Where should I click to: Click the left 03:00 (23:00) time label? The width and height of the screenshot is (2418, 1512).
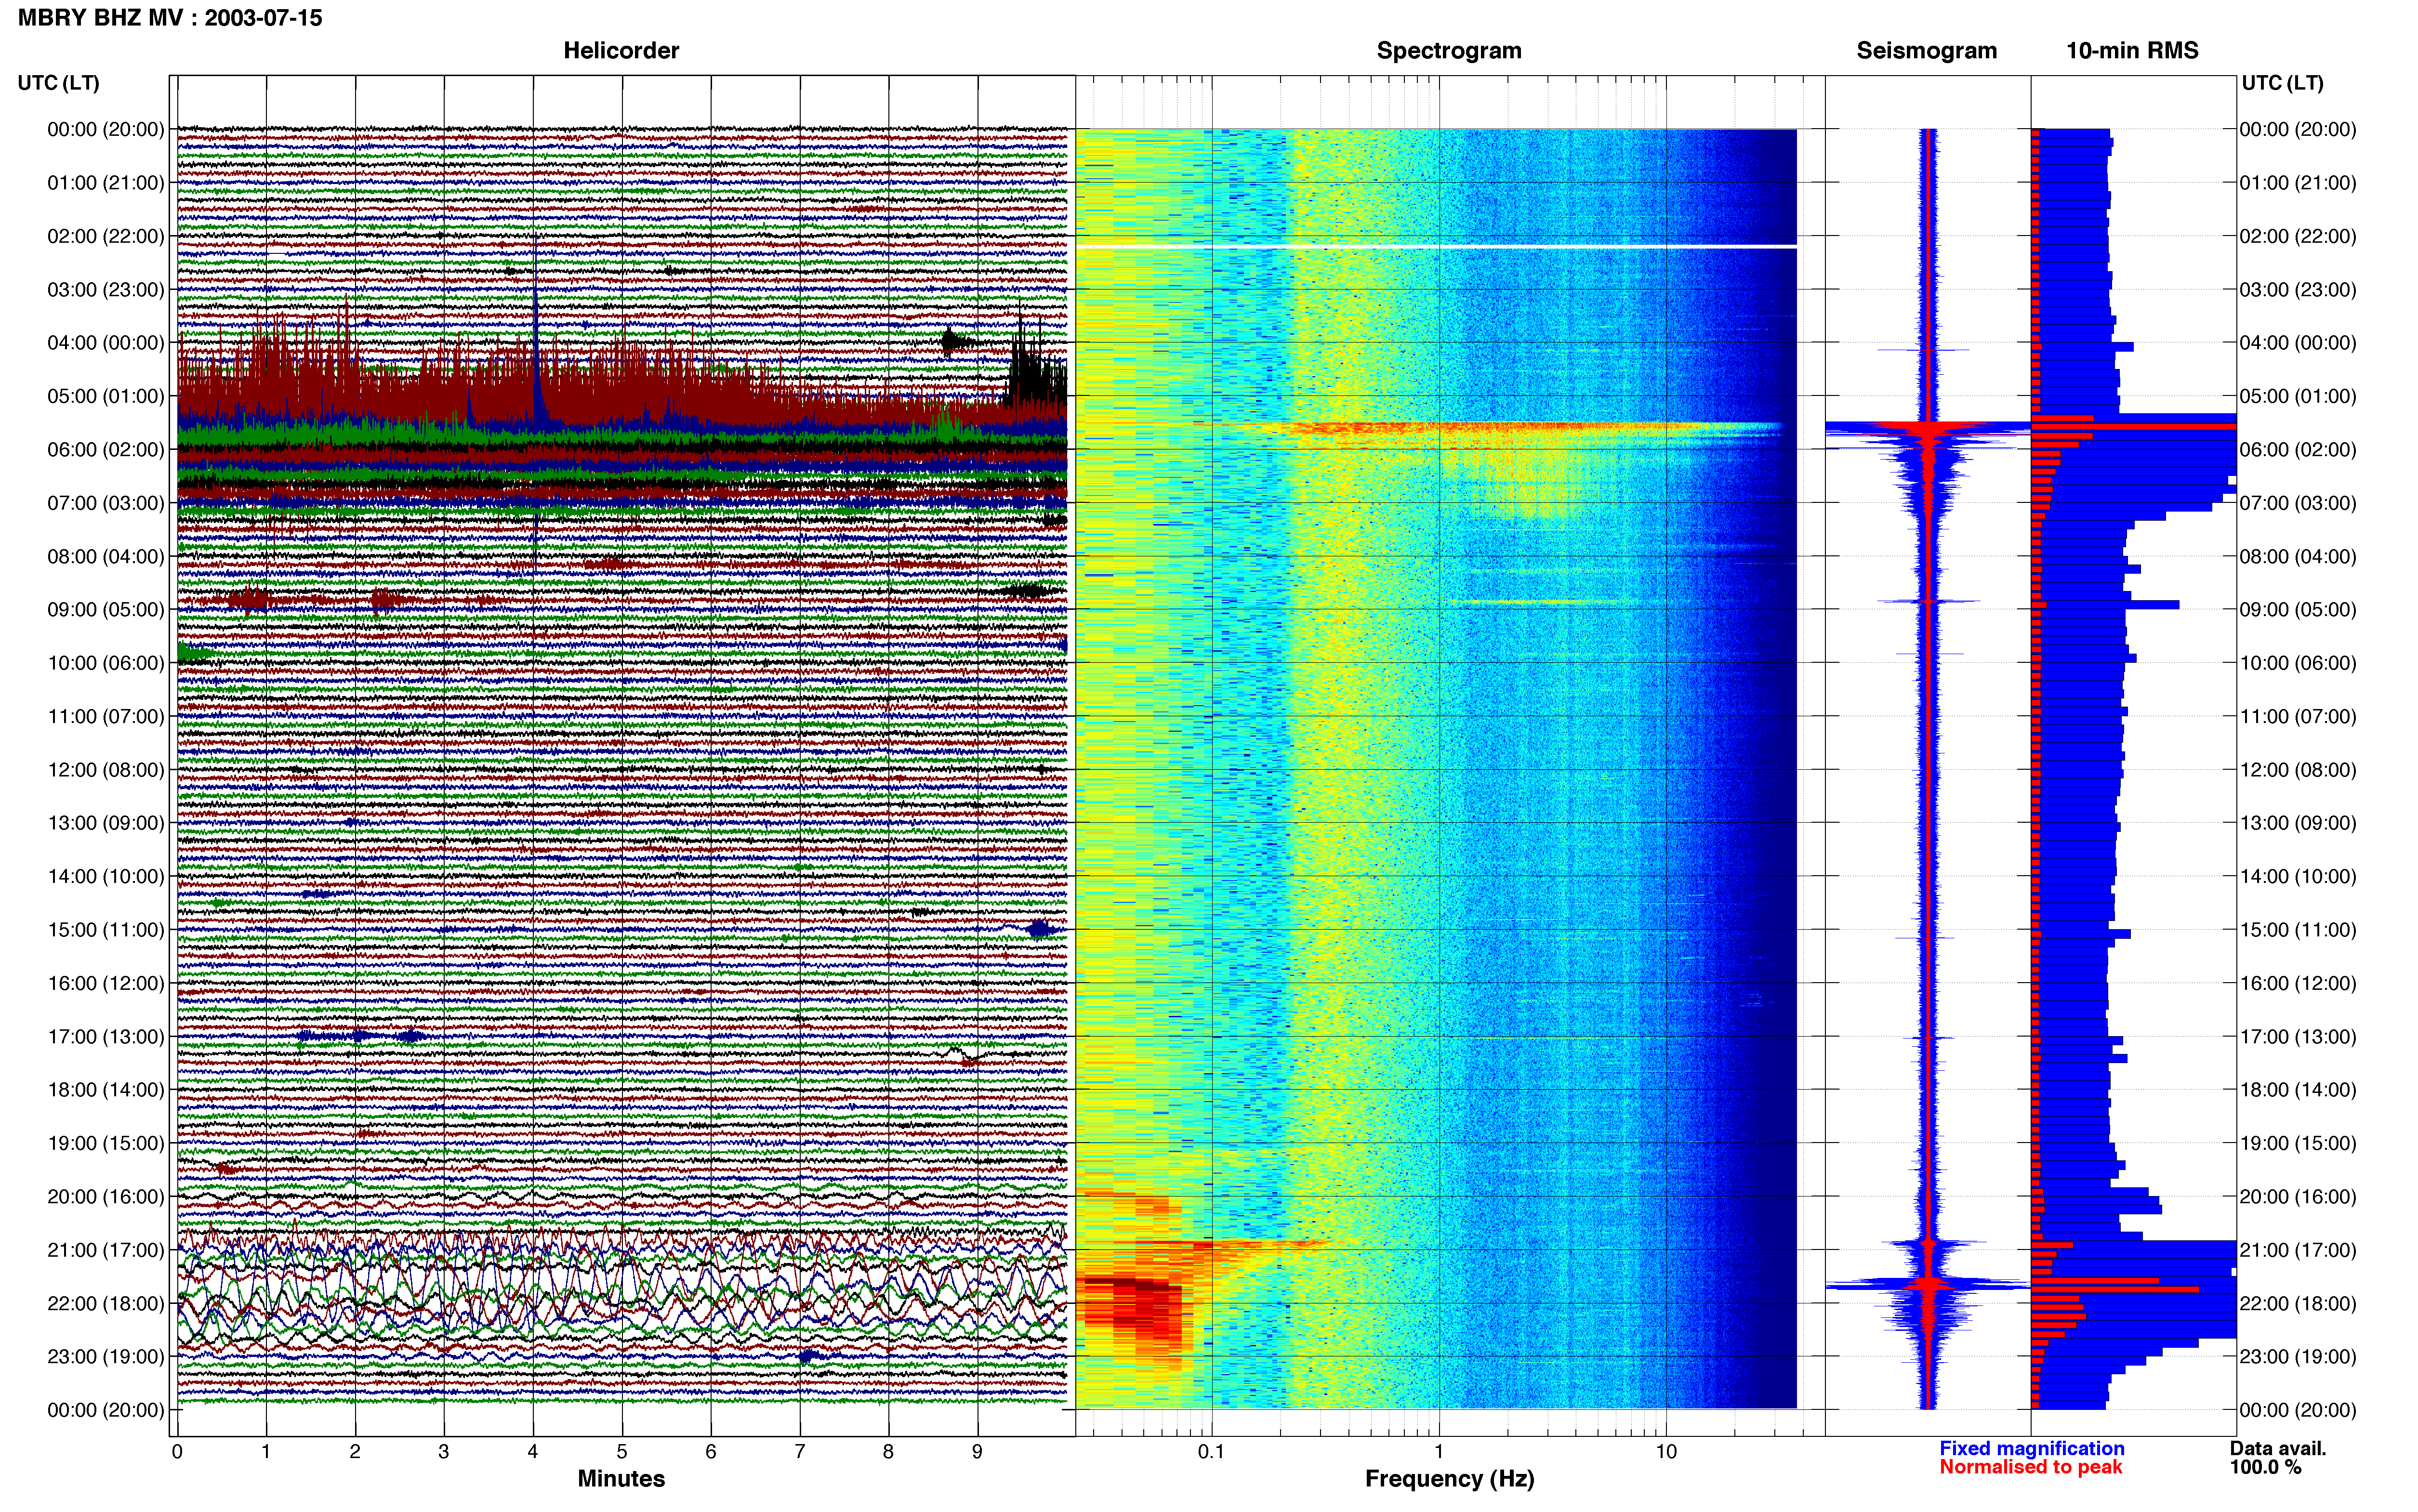tap(106, 290)
